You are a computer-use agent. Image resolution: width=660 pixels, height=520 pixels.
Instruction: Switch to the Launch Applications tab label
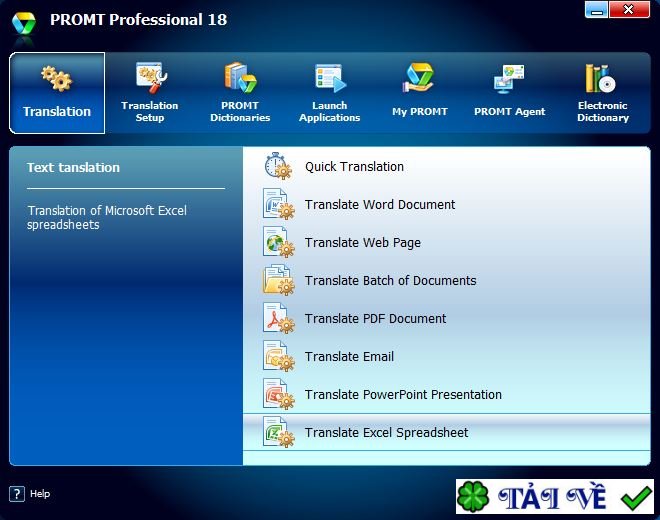[330, 112]
